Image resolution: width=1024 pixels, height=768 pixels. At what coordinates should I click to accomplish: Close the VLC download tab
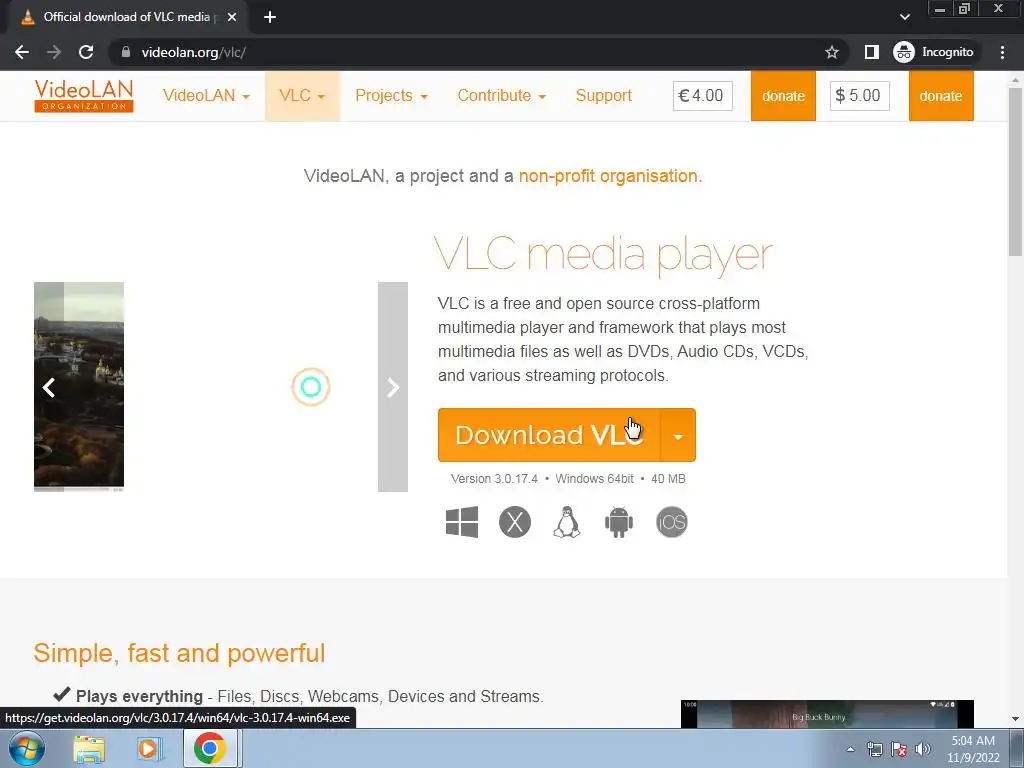(x=232, y=17)
